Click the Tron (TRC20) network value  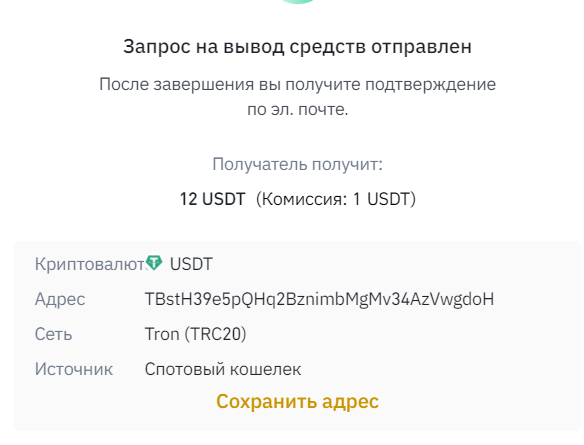[x=196, y=334]
